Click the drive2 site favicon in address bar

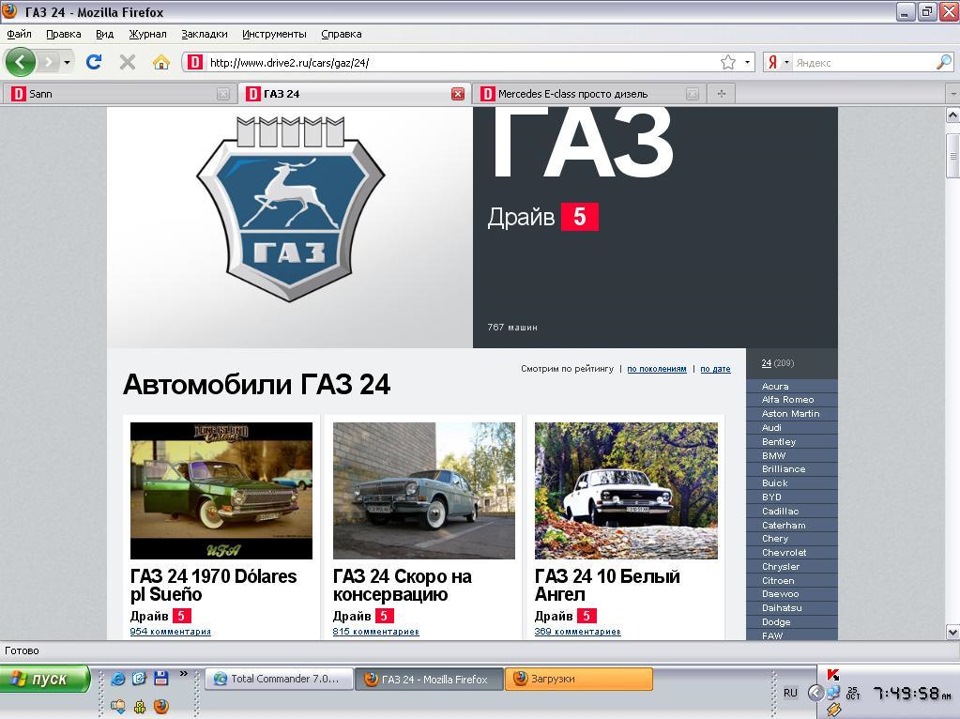pyautogui.click(x=195, y=62)
